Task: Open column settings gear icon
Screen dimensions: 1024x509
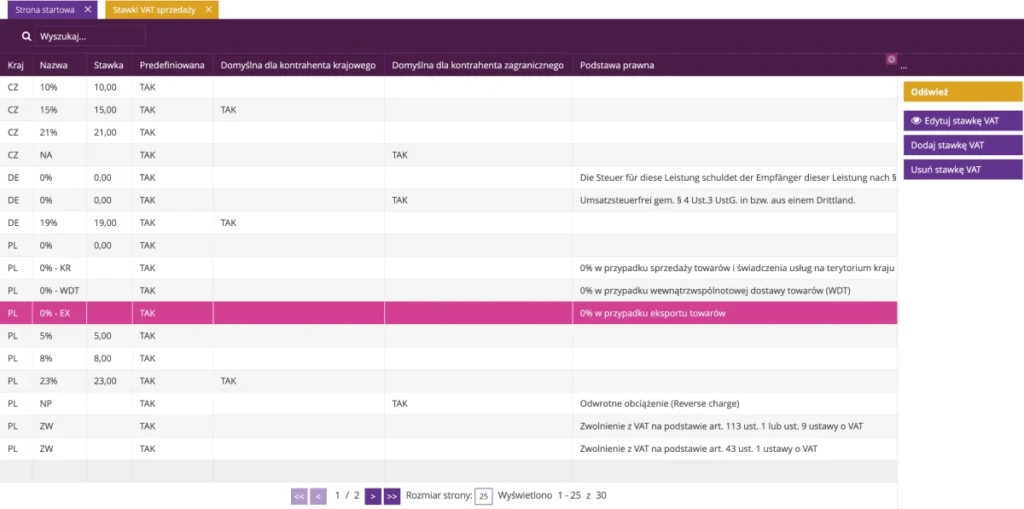Action: tap(891, 59)
